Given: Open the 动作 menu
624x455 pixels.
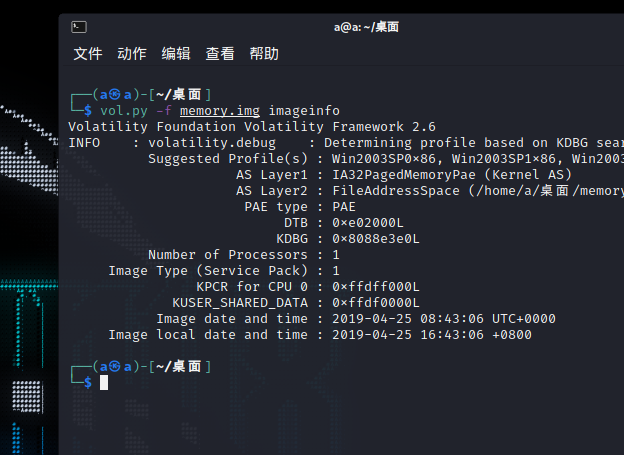Looking at the screenshot, I should pos(132,53).
